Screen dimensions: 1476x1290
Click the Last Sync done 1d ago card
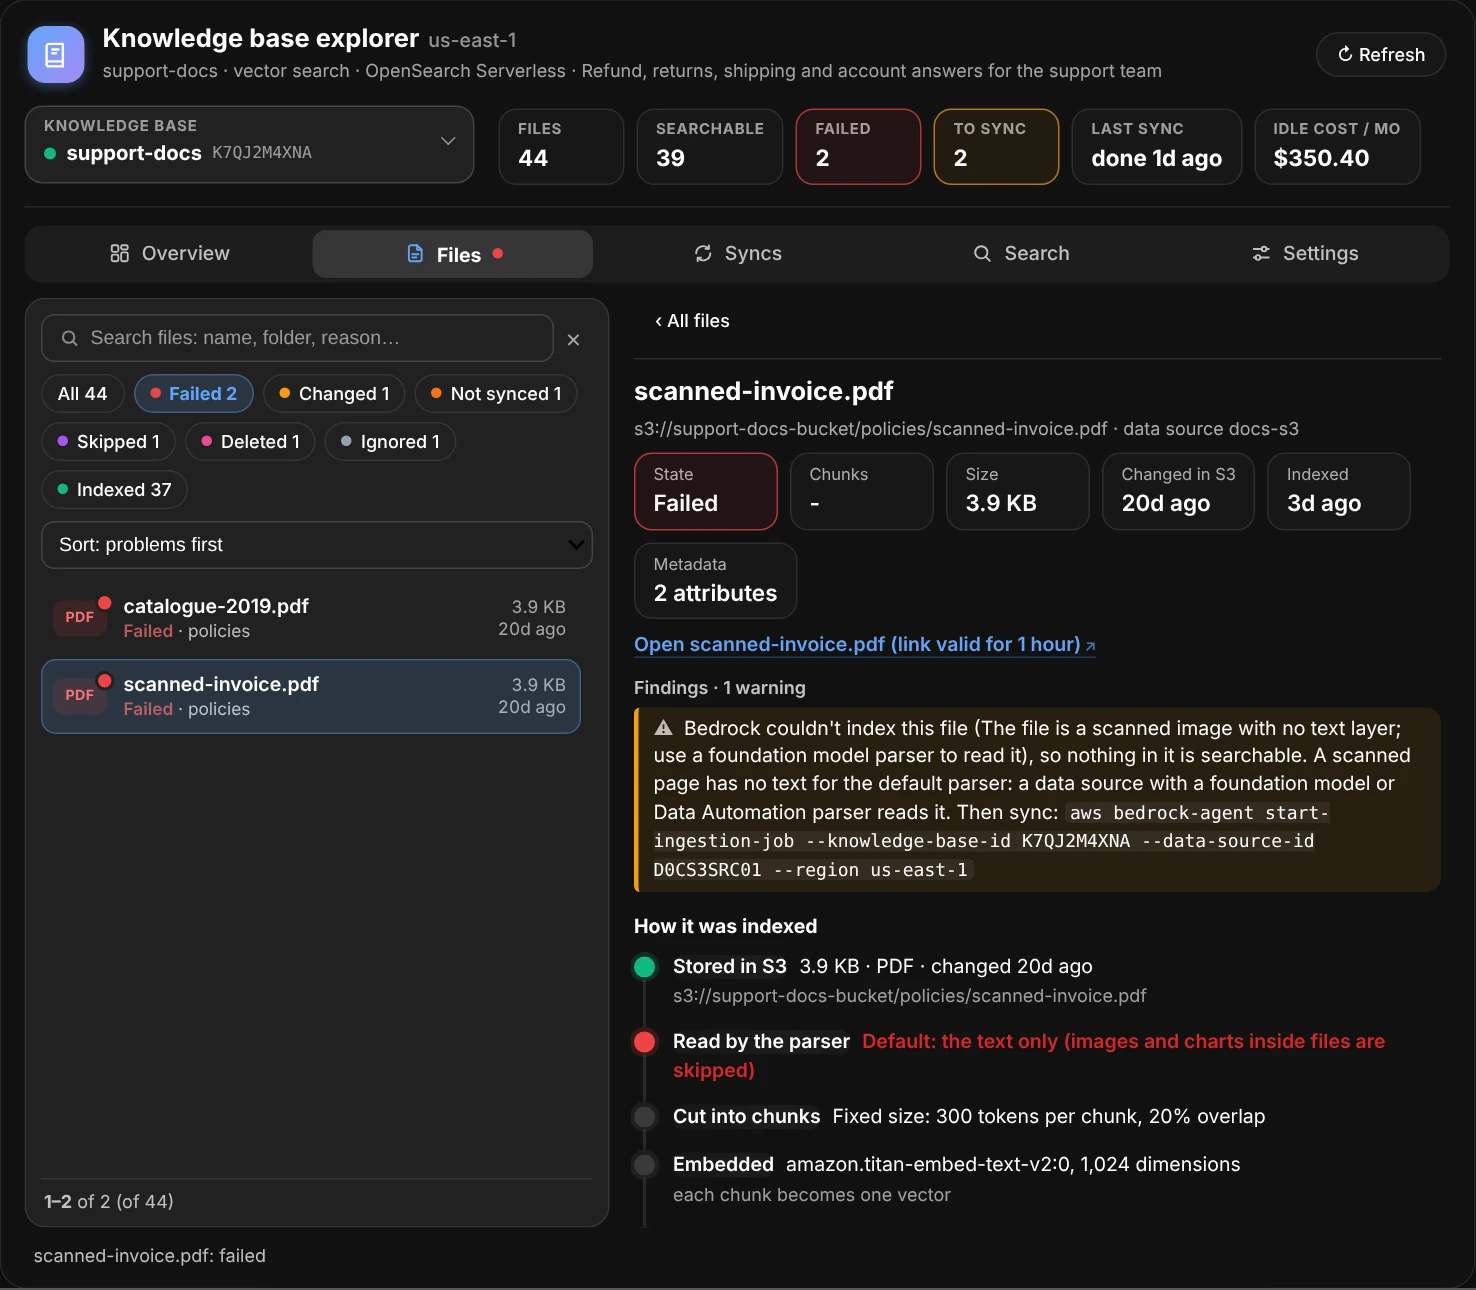tap(1157, 147)
